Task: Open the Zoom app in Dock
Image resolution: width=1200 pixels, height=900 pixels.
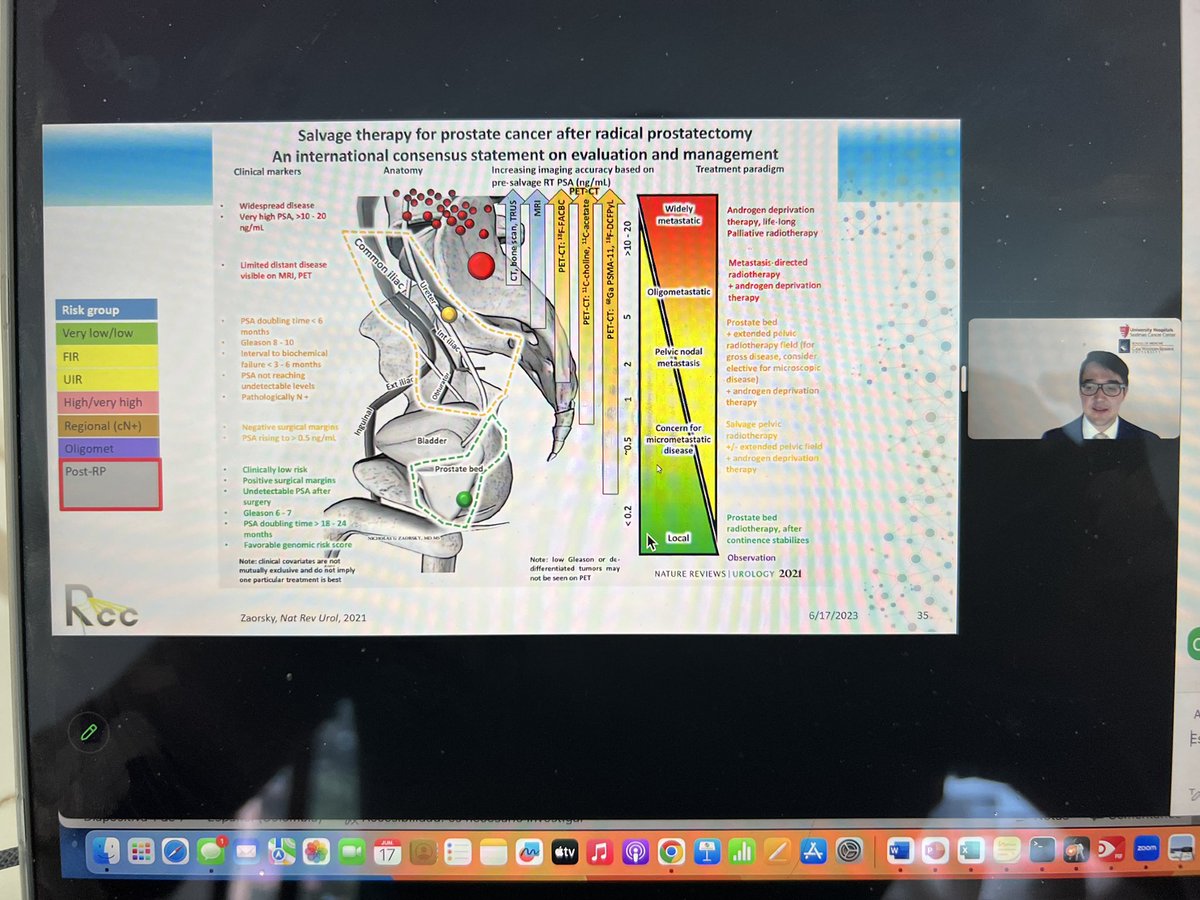Action: click(1145, 849)
